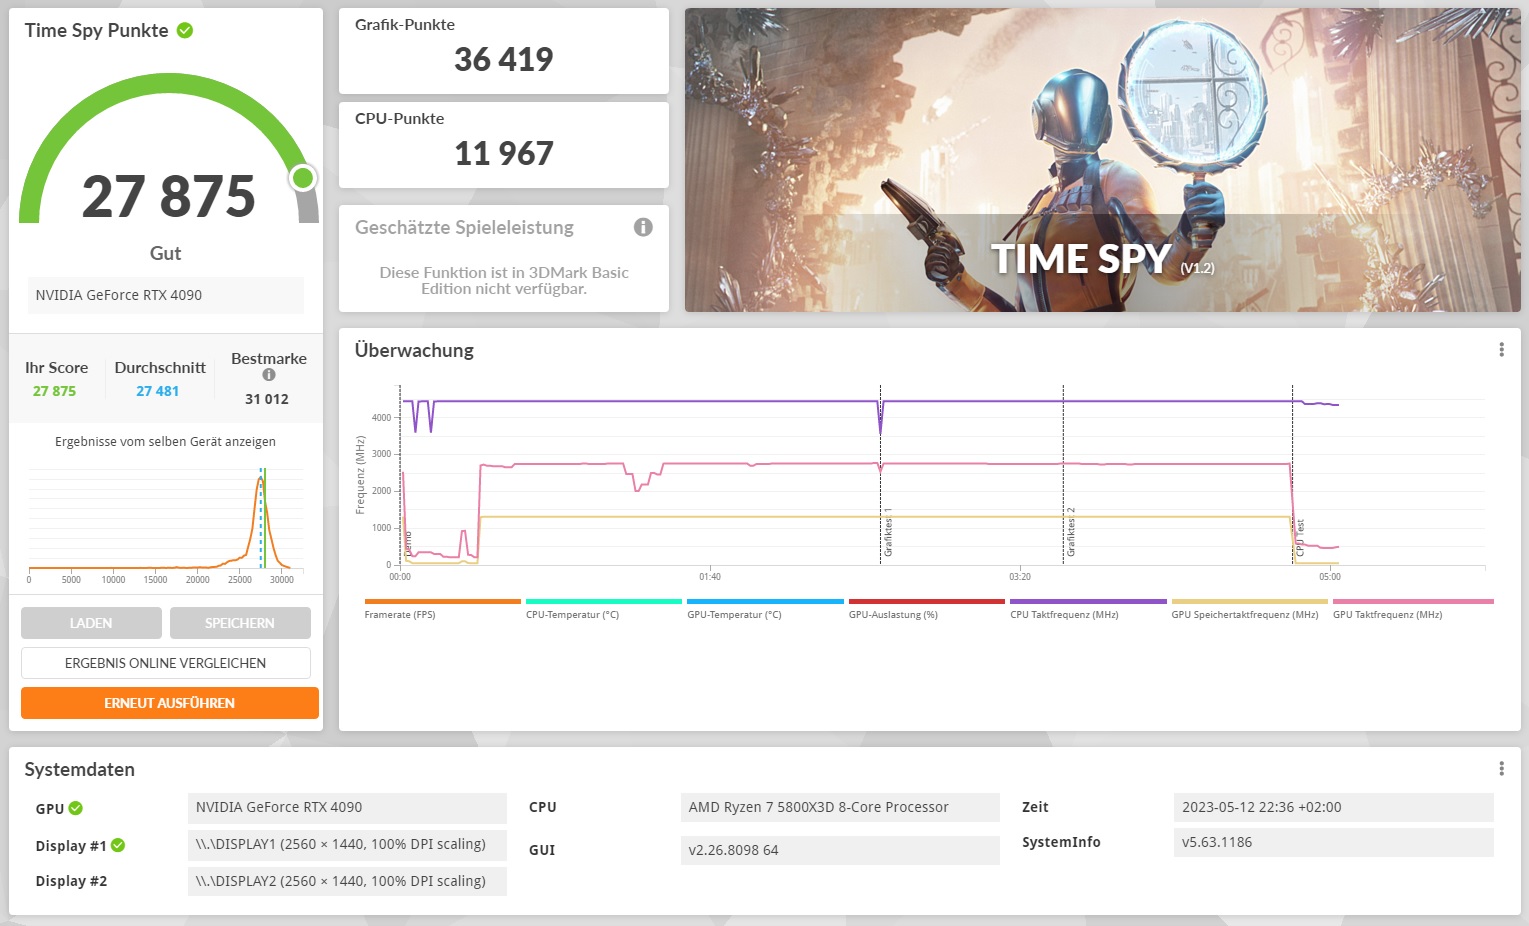Toggle the Framerate (FPS) legend entry
The height and width of the screenshot is (926, 1529).
tap(400, 614)
